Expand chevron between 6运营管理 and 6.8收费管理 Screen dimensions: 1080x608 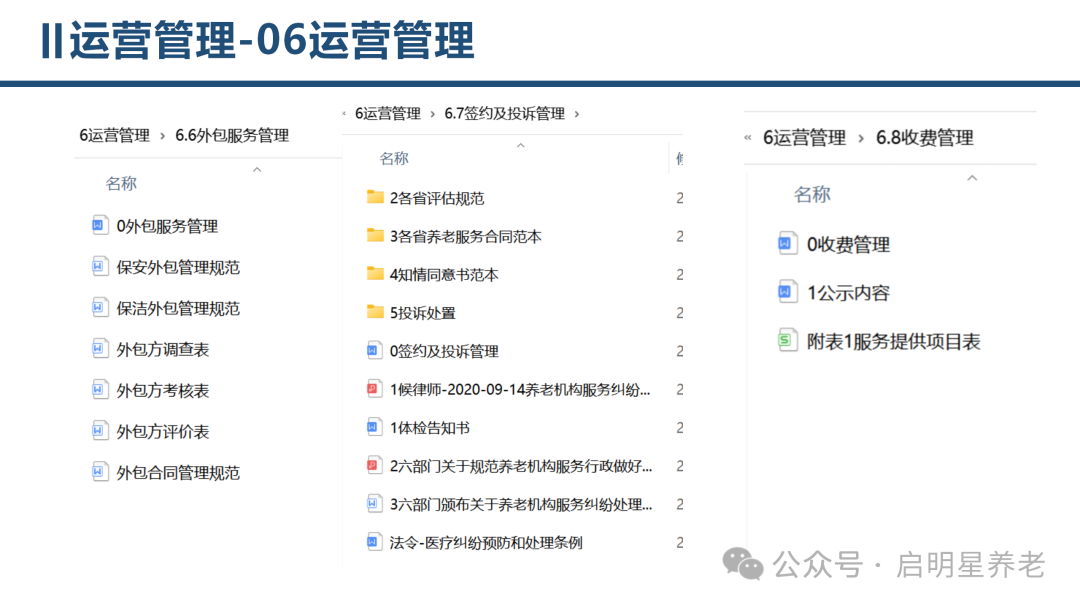coord(861,138)
